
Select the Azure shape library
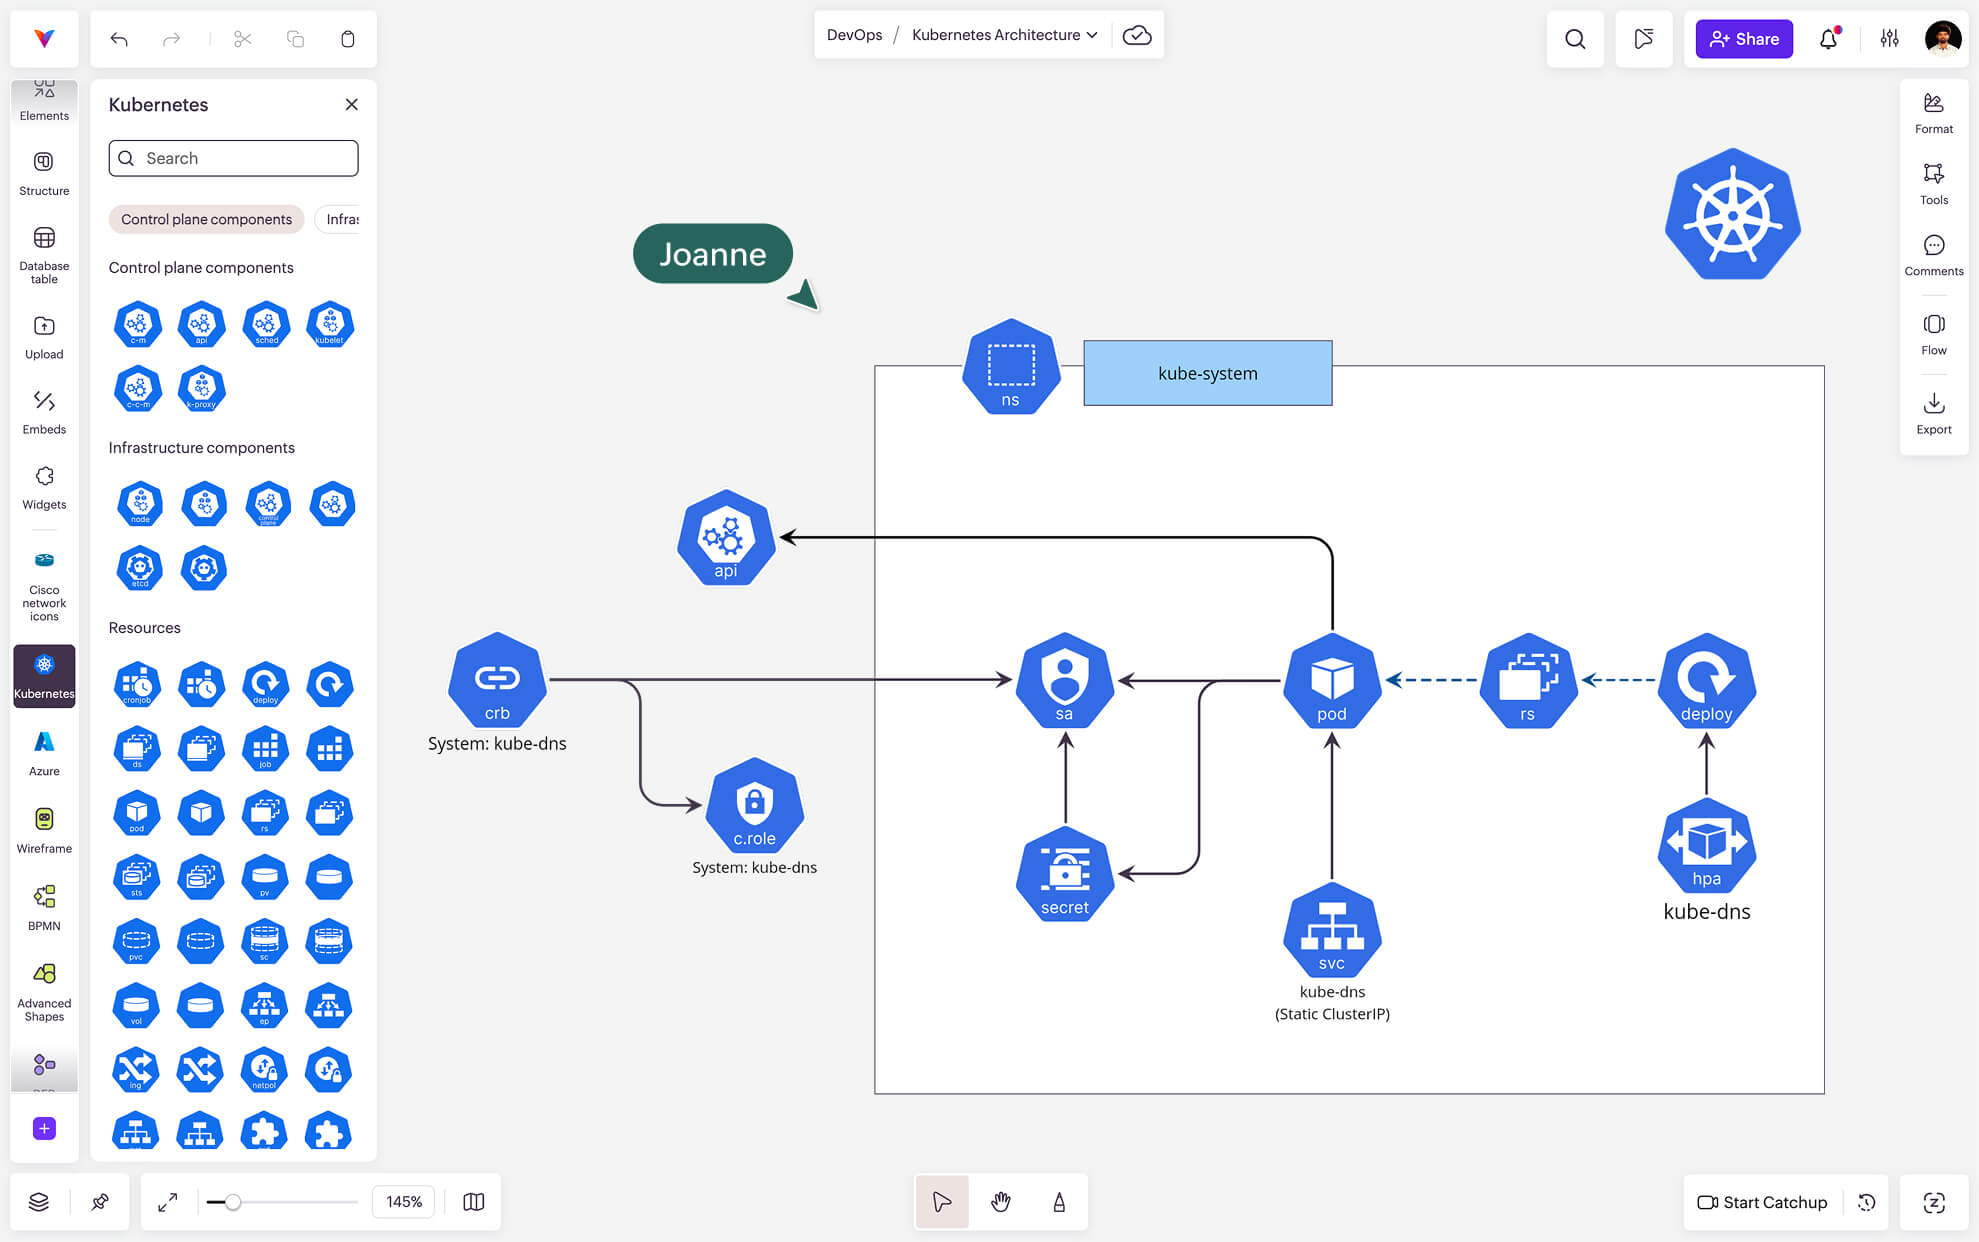[x=44, y=754]
